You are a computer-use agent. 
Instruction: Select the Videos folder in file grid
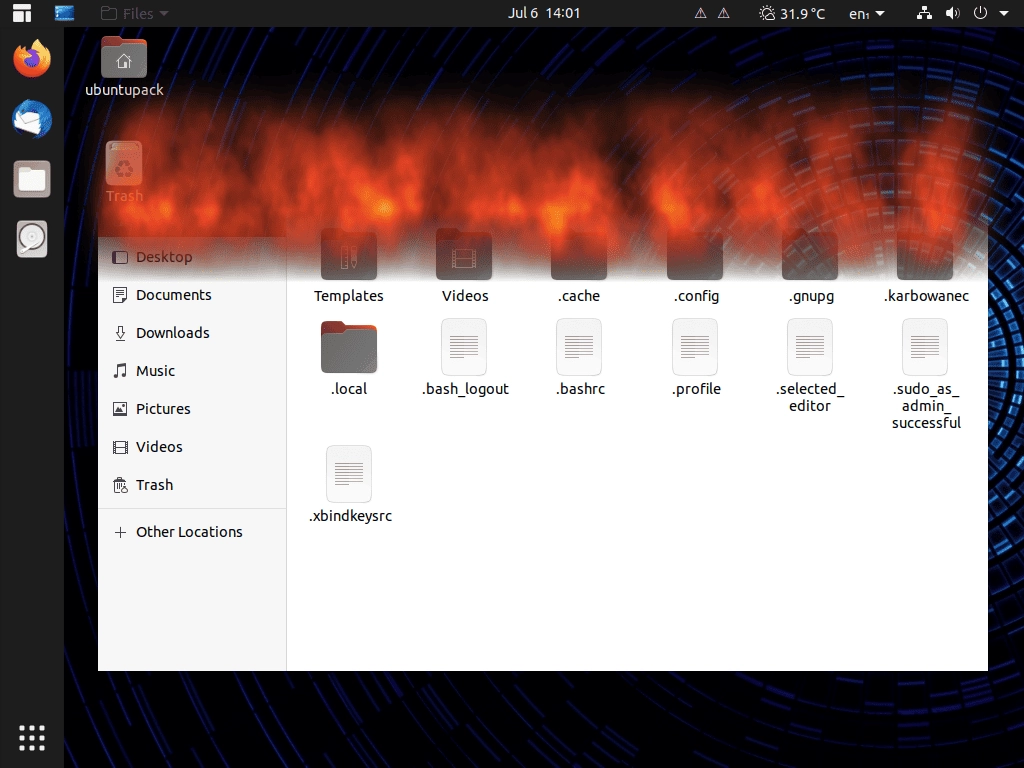point(464,266)
